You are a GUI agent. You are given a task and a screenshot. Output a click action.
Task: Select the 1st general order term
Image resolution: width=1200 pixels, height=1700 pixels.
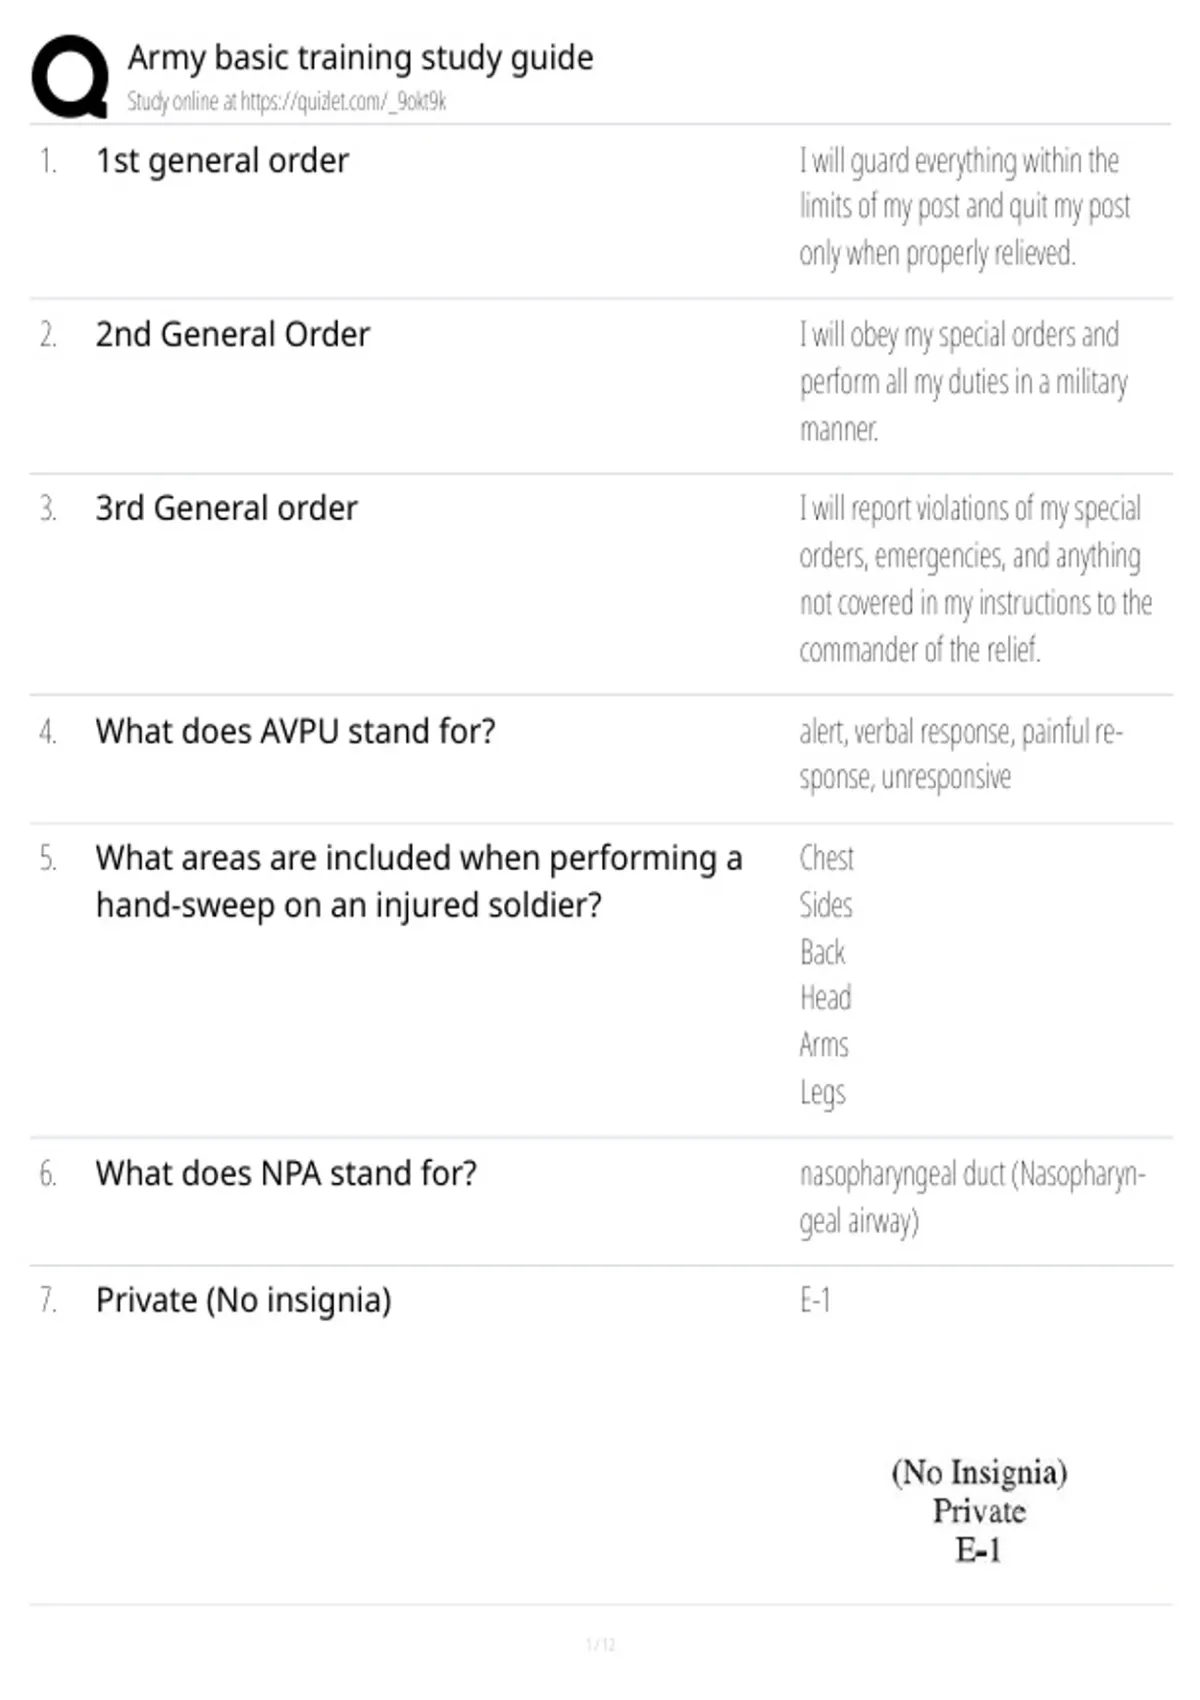click(x=222, y=161)
